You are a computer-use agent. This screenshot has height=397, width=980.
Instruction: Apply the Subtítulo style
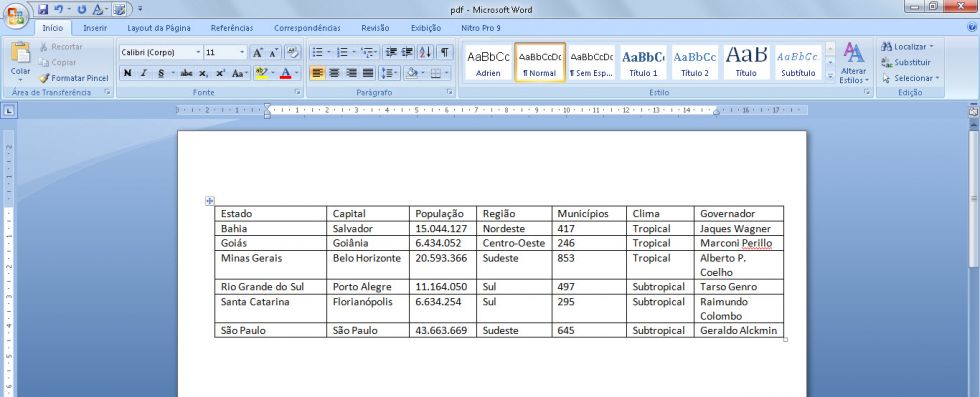(x=798, y=63)
